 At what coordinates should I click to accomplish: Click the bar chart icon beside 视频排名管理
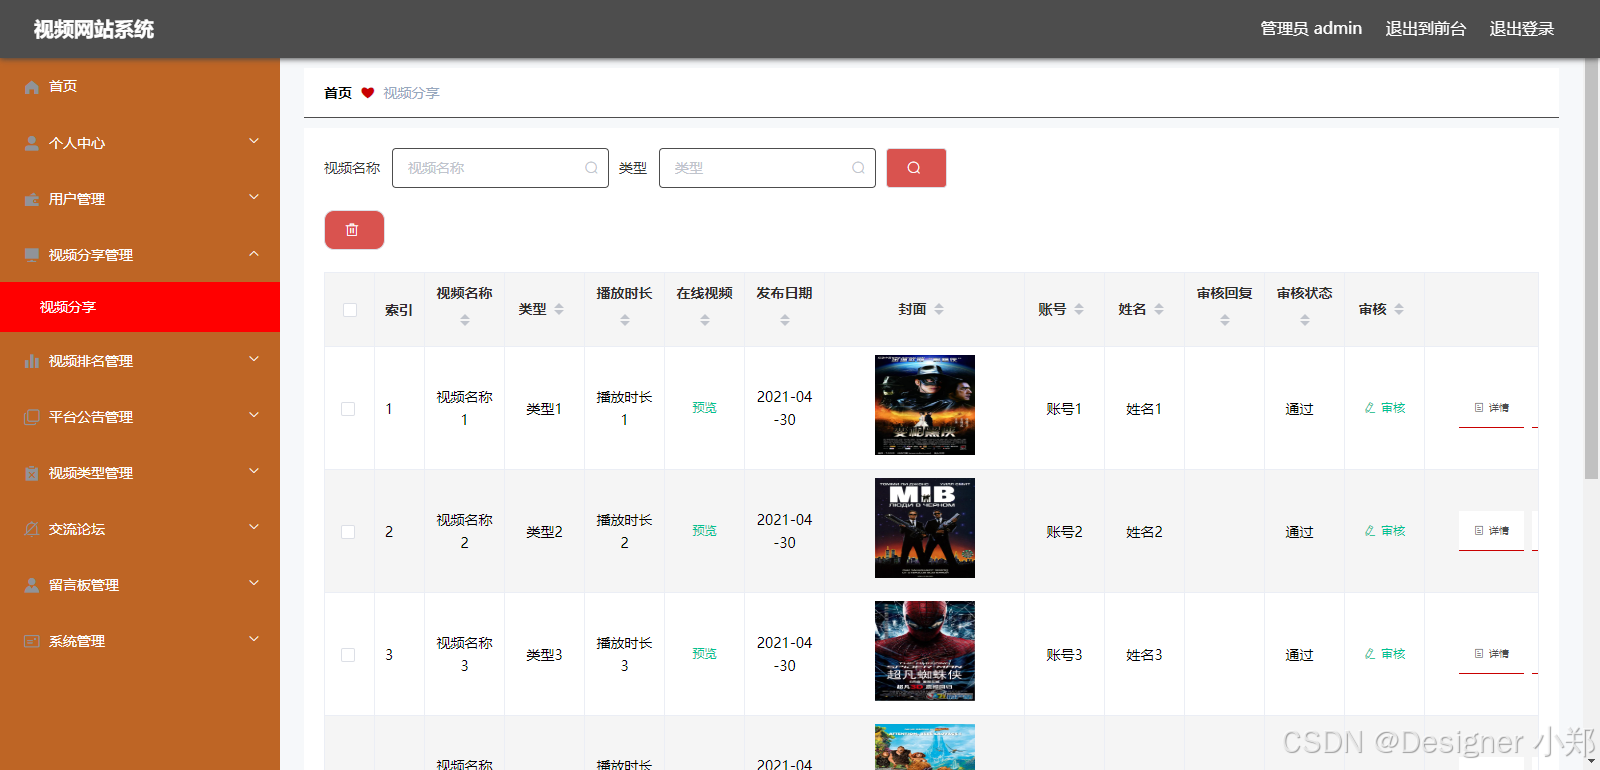pyautogui.click(x=32, y=361)
